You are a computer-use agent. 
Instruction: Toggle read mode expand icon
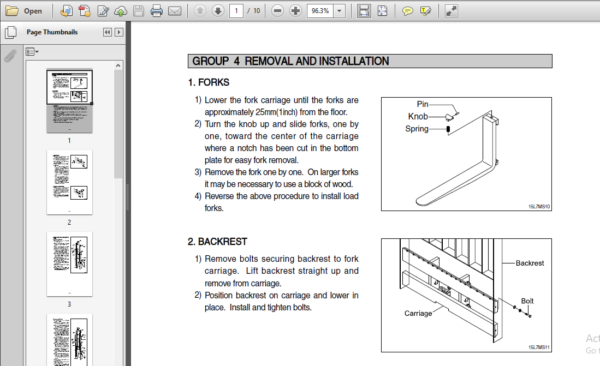tap(451, 11)
